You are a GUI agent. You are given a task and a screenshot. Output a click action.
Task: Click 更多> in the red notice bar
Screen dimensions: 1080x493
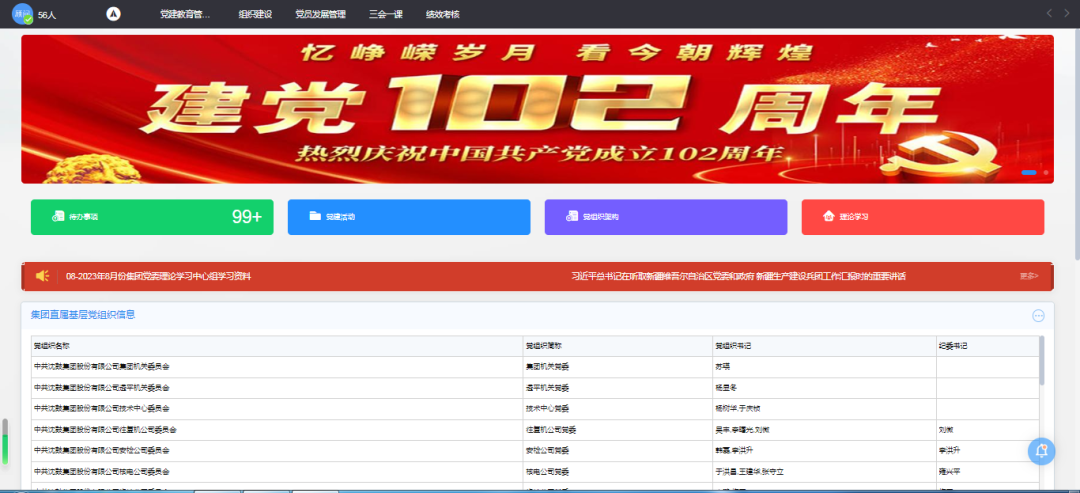coord(1029,277)
